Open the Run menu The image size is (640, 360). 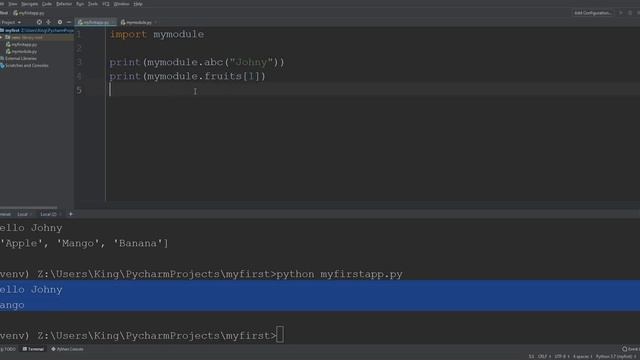pos(80,4)
